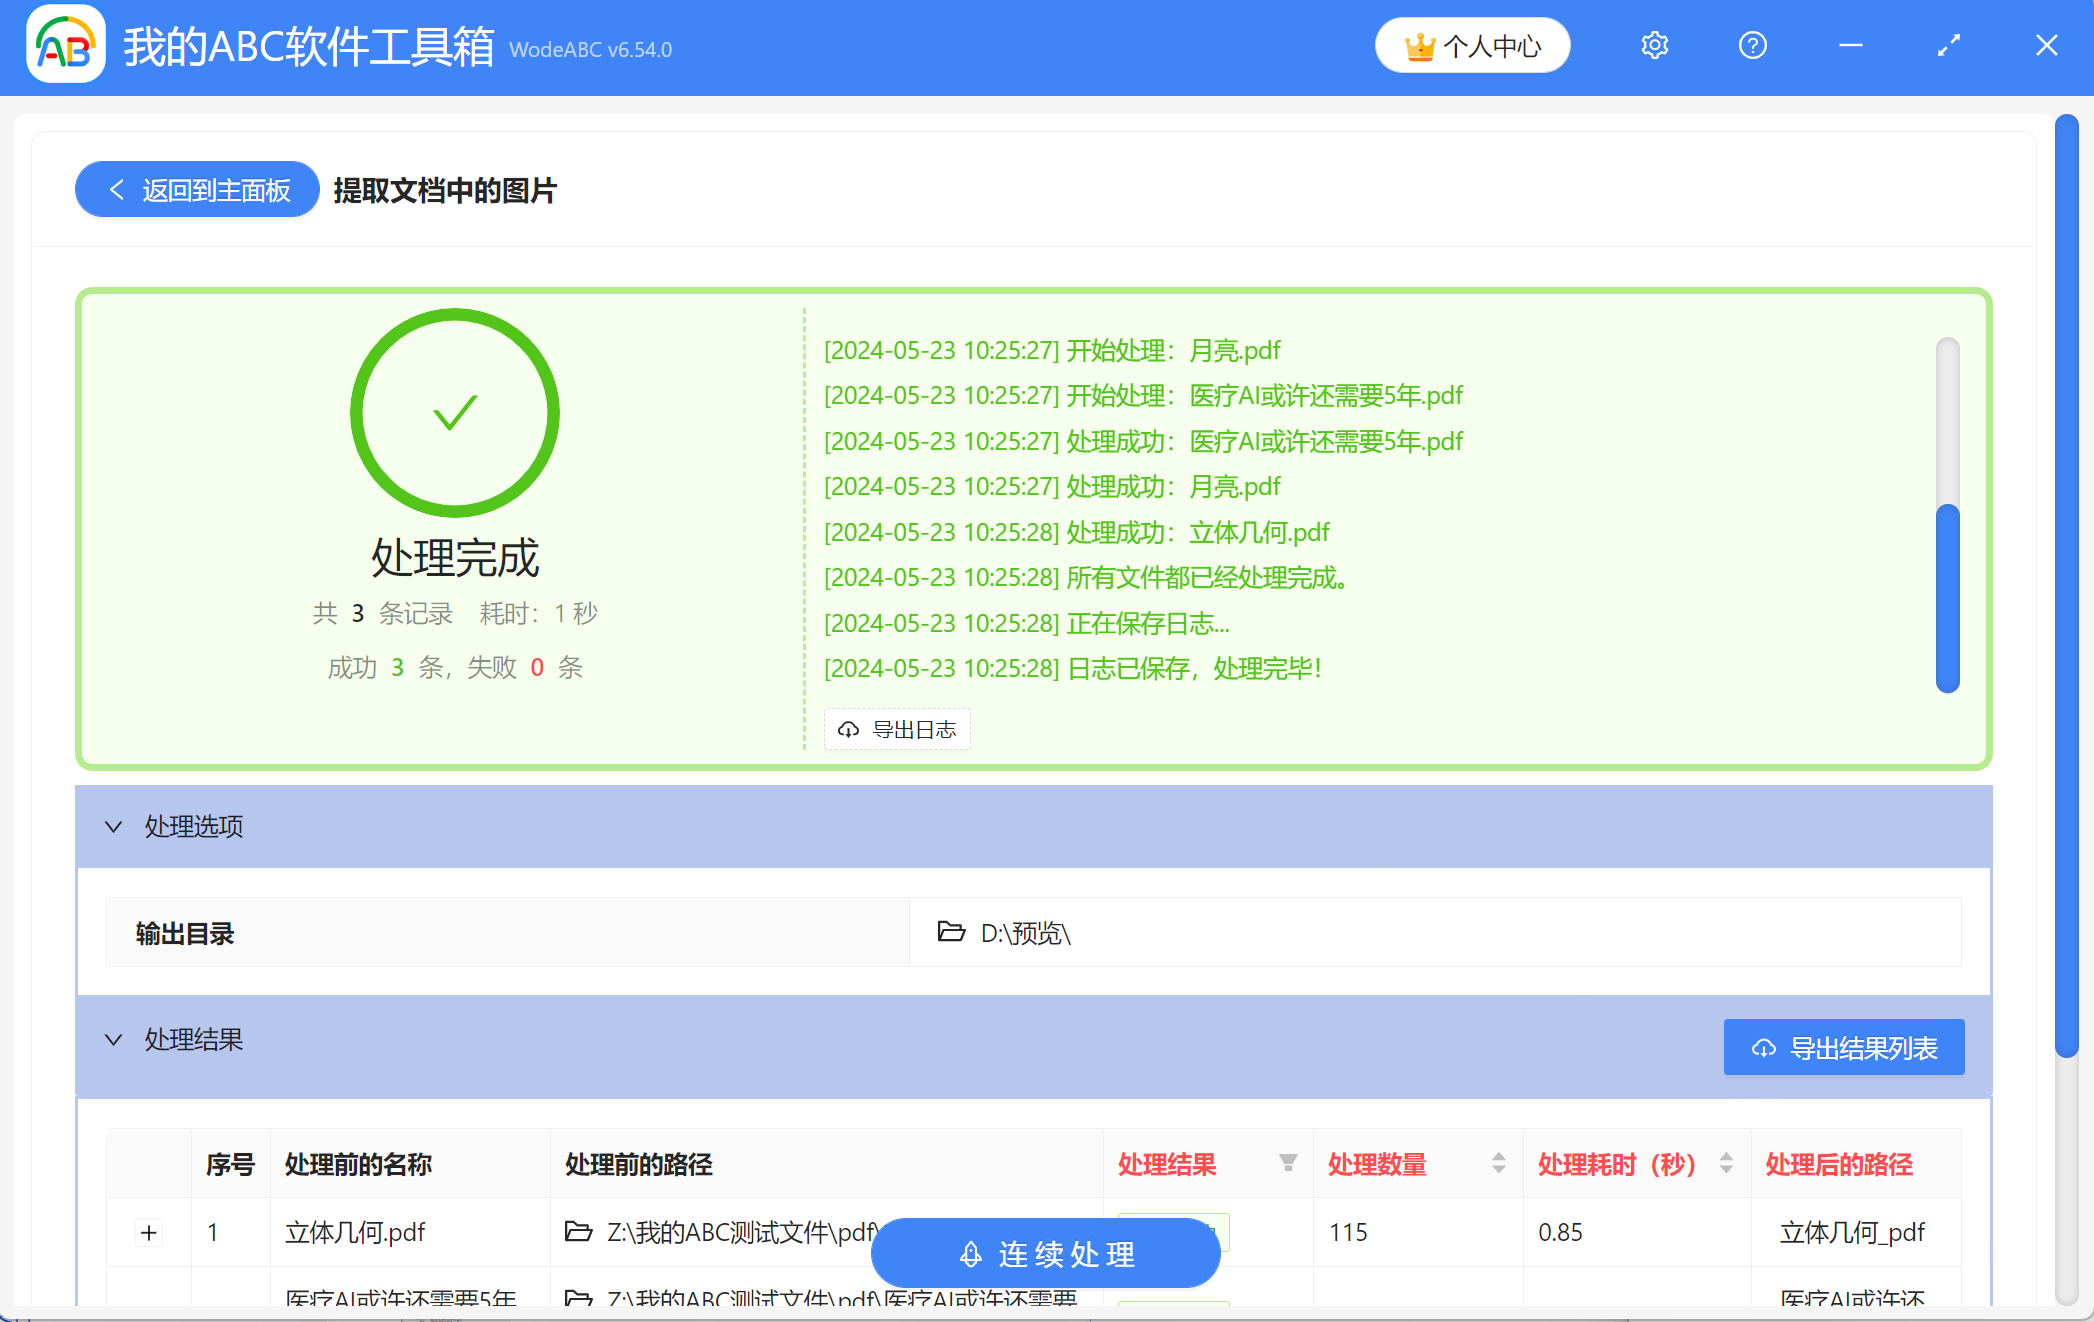Click the folder icon in the 医疗AI row path

pyautogui.click(x=577, y=1298)
